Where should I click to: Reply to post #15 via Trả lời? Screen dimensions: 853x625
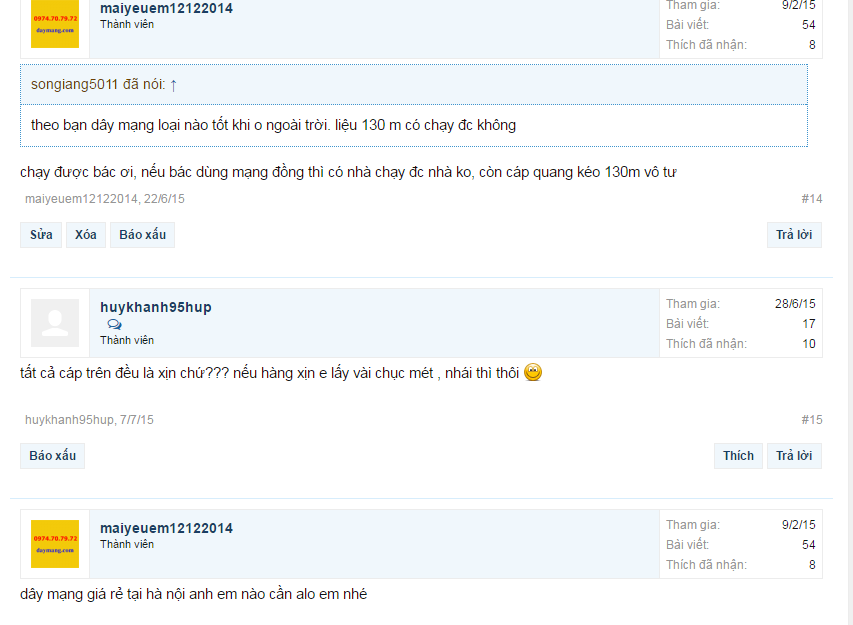pyautogui.click(x=793, y=456)
